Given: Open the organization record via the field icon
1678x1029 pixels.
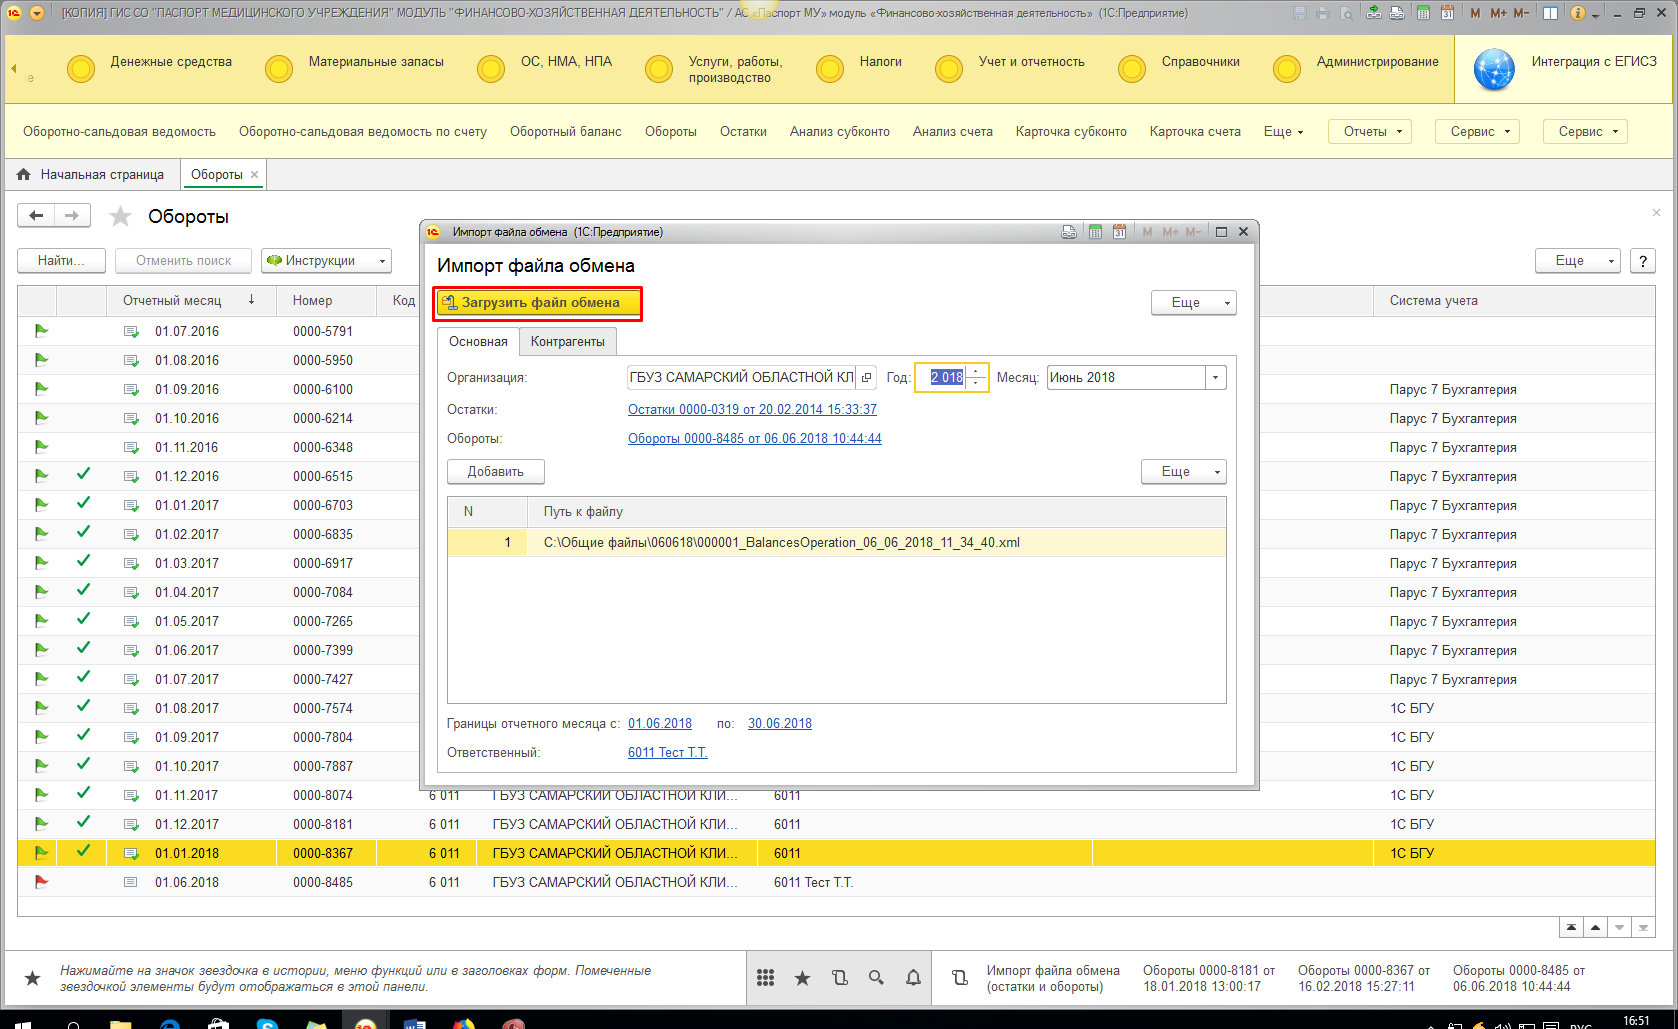Looking at the screenshot, I should click(x=866, y=377).
